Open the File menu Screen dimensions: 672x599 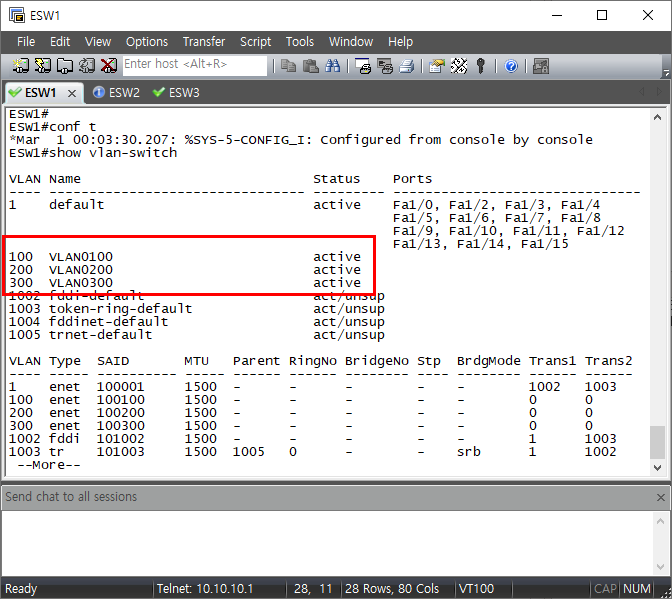click(26, 42)
